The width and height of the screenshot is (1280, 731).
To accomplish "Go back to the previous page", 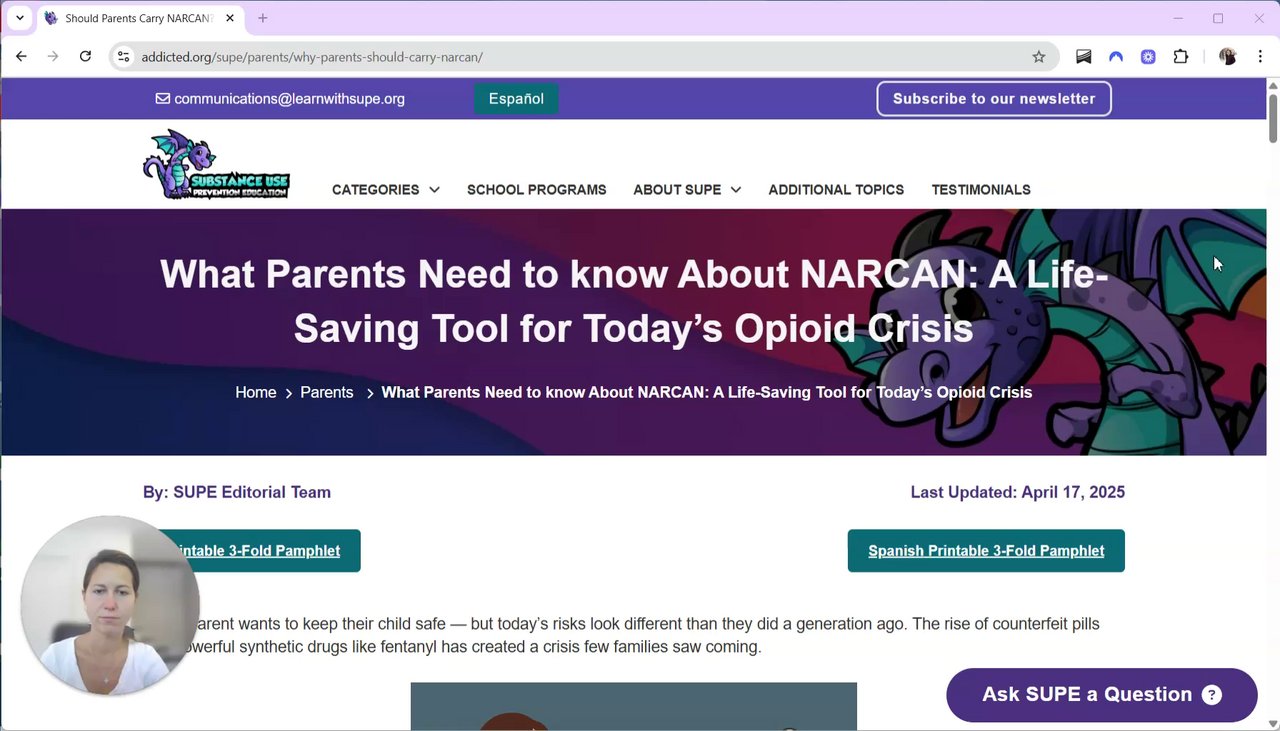I will (21, 57).
